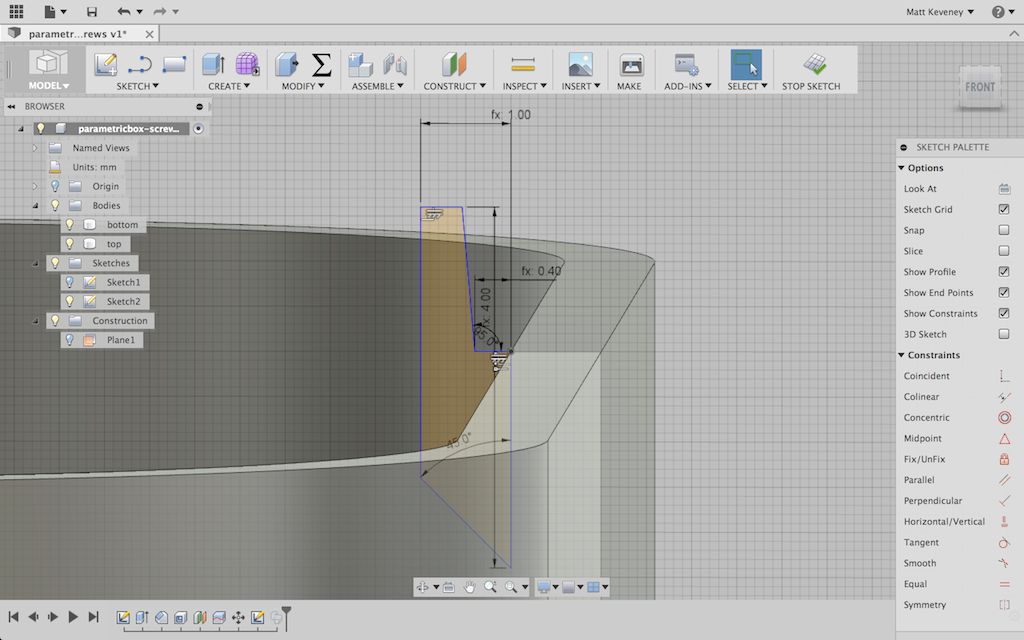
Task: Disable the Sketch Grid checkbox
Action: tap(1004, 209)
